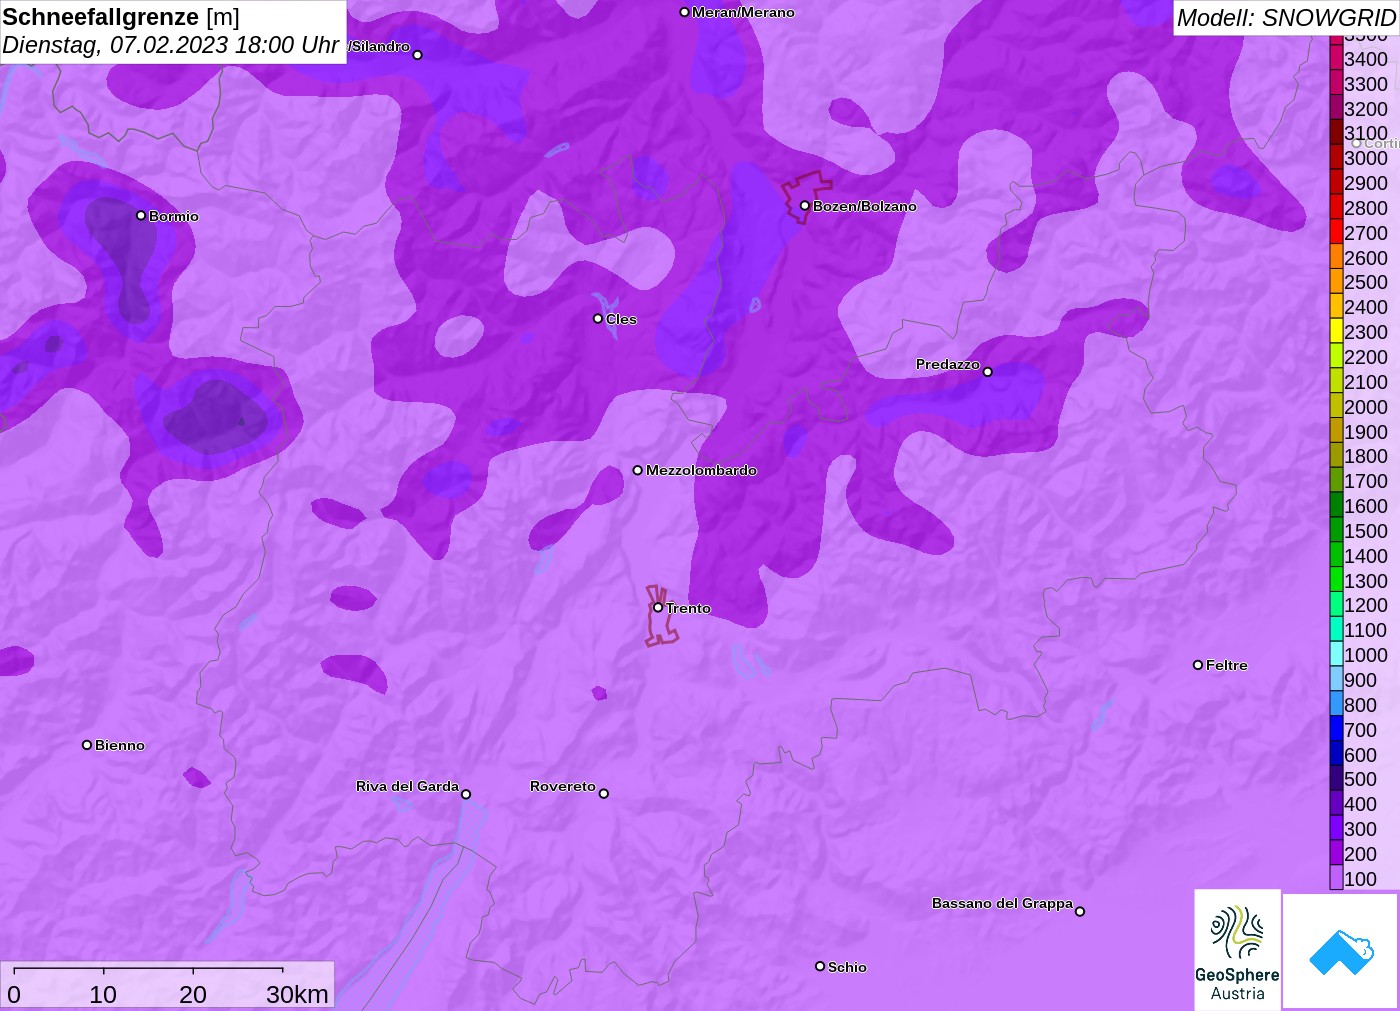Click the 'Trento' map label
The image size is (1400, 1011).
(688, 608)
